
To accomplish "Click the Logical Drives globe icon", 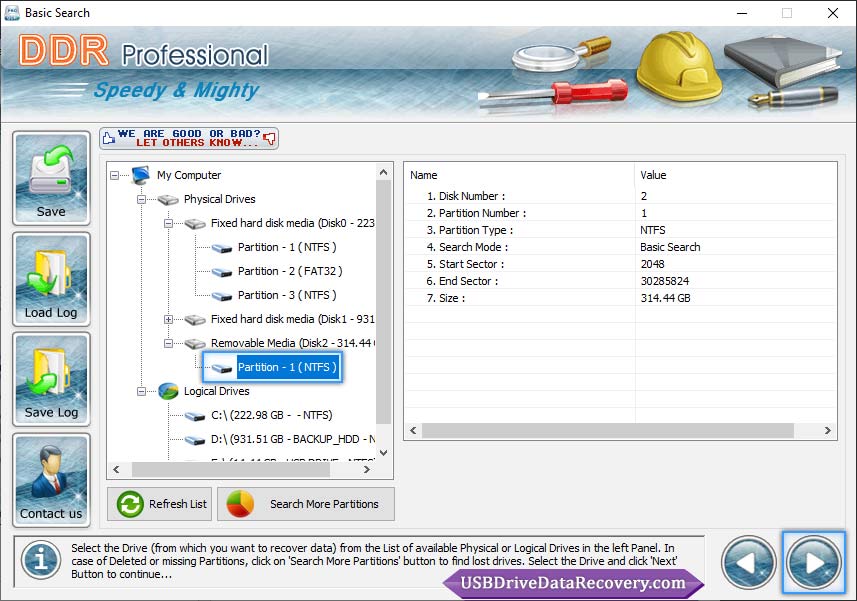I will 168,391.
